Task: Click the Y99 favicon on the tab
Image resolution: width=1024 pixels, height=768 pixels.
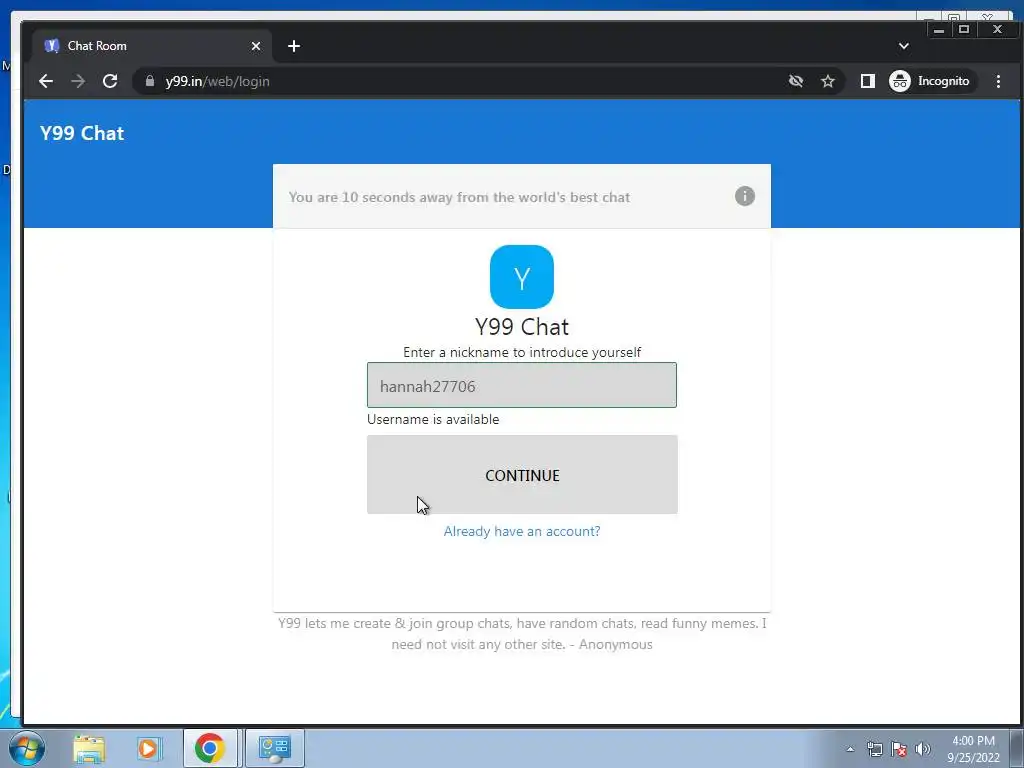Action: point(52,46)
